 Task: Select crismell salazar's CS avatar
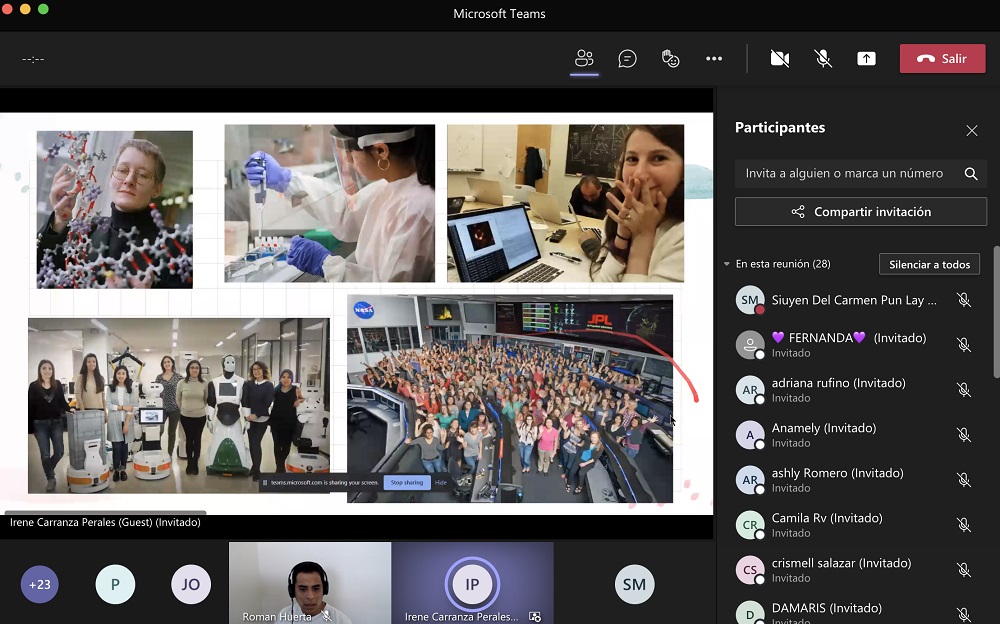(750, 570)
